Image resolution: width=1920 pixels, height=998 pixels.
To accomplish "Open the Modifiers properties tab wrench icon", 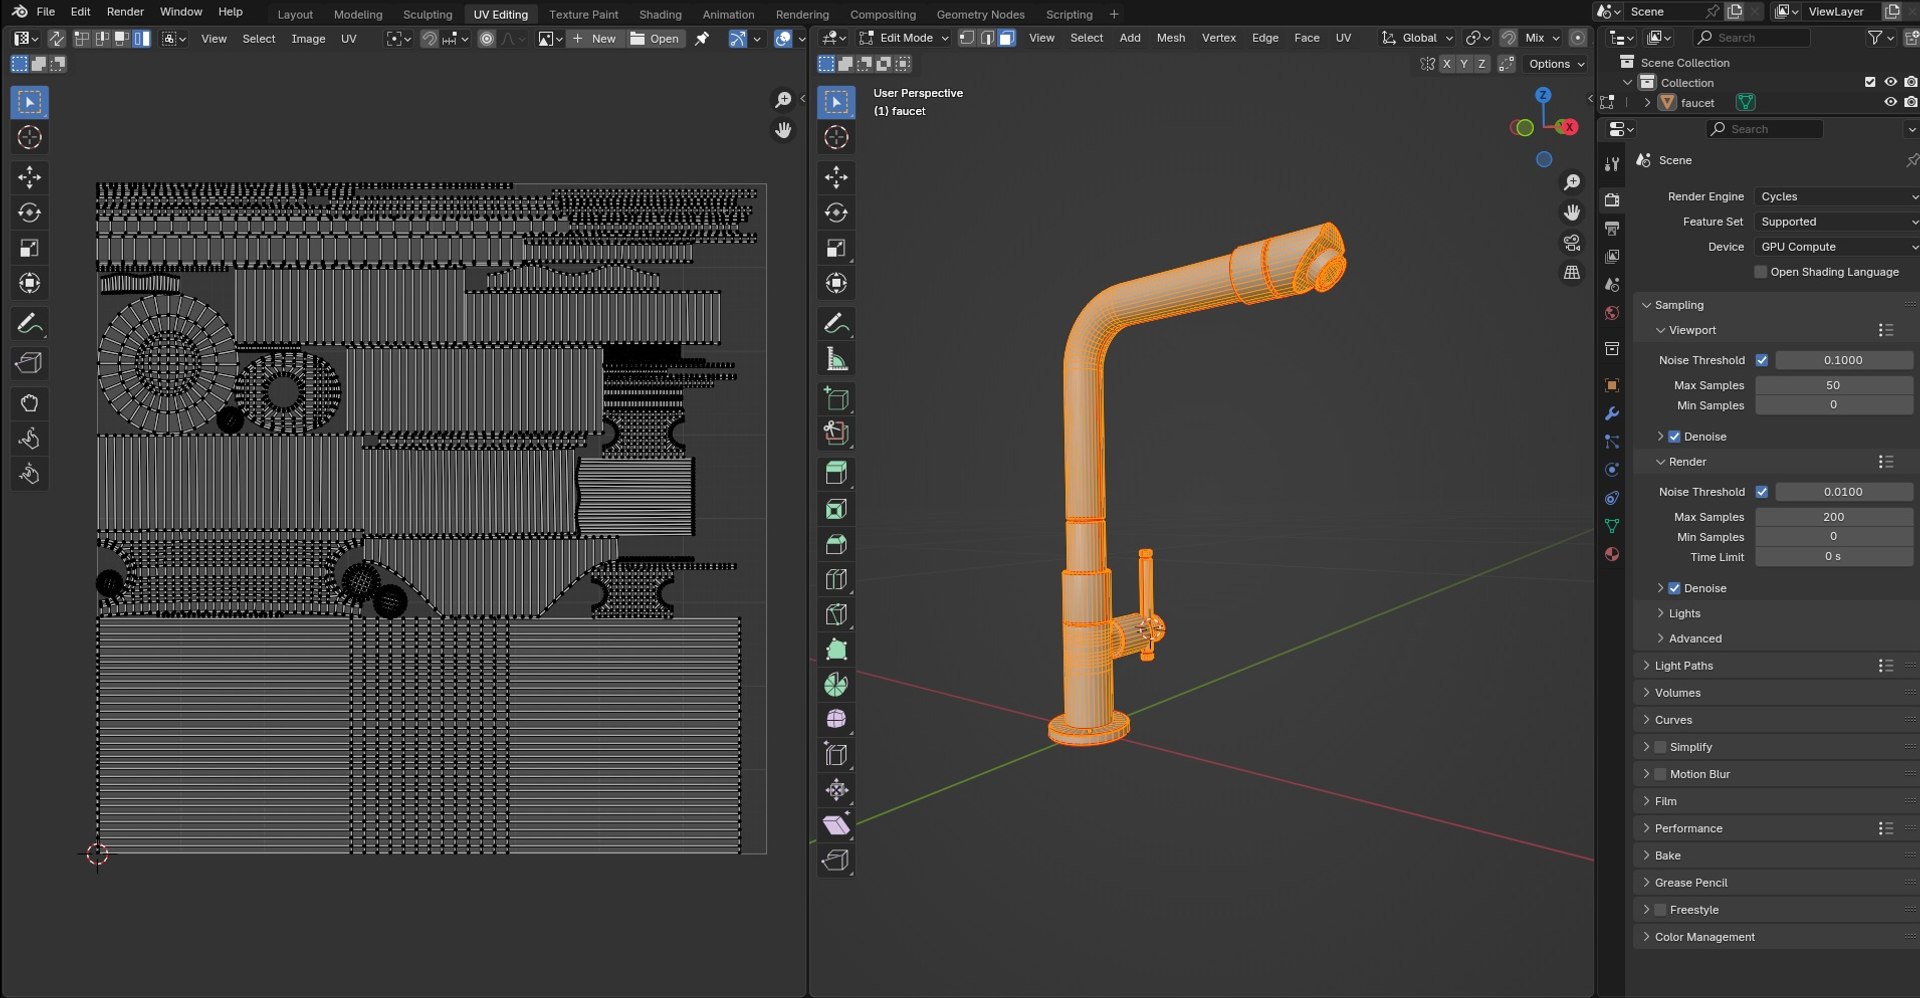I will tap(1611, 413).
